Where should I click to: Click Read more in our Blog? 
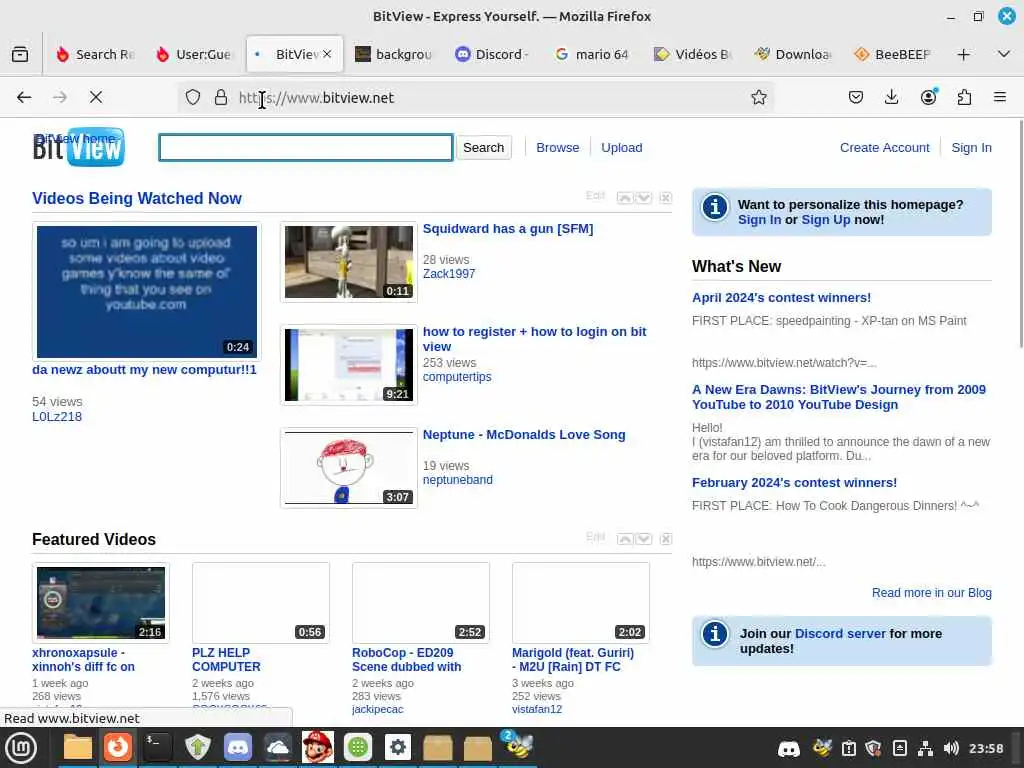tap(931, 593)
